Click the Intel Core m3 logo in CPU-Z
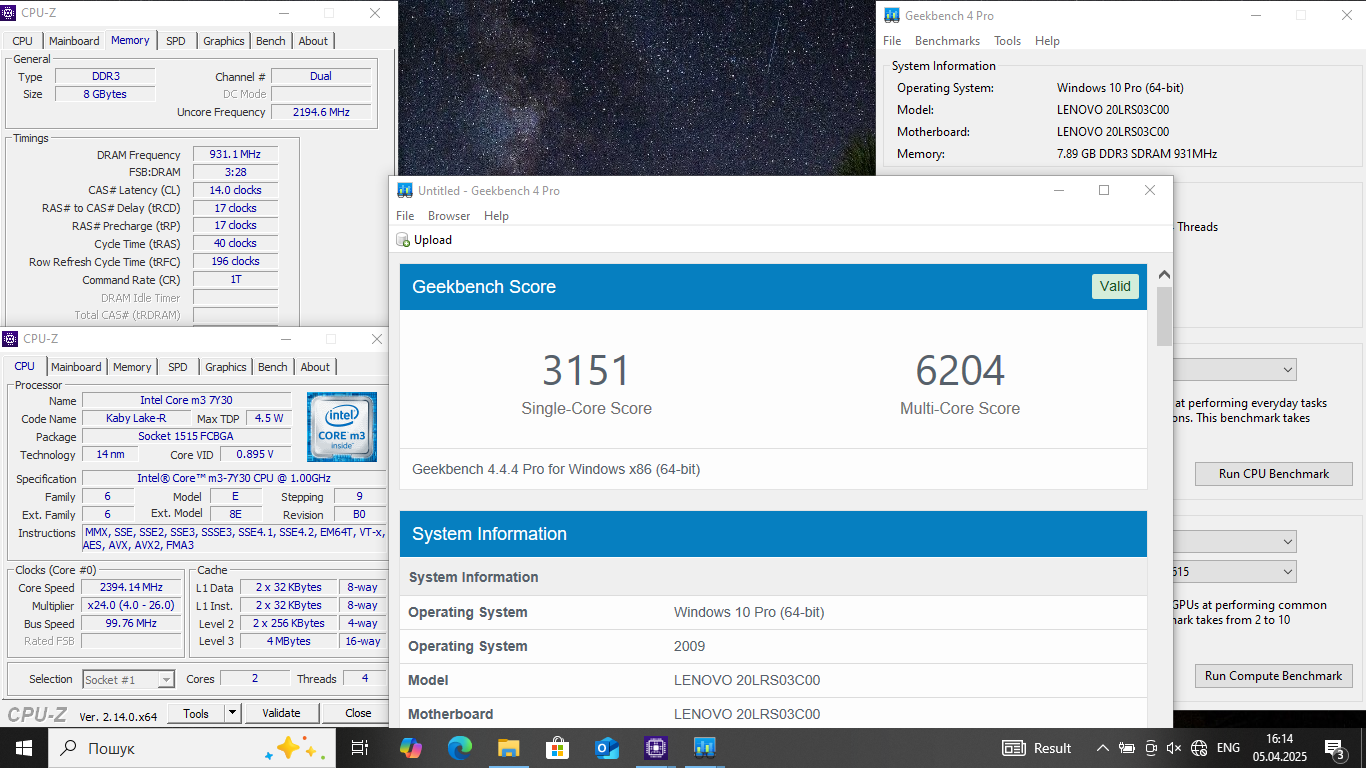Image resolution: width=1366 pixels, height=768 pixels. pyautogui.click(x=342, y=427)
